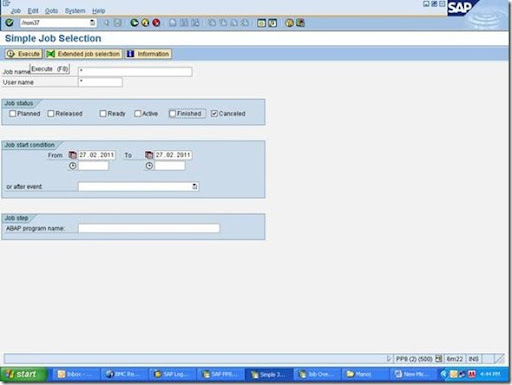Click the Generate Shortcut icon

pyautogui.click(x=273, y=23)
